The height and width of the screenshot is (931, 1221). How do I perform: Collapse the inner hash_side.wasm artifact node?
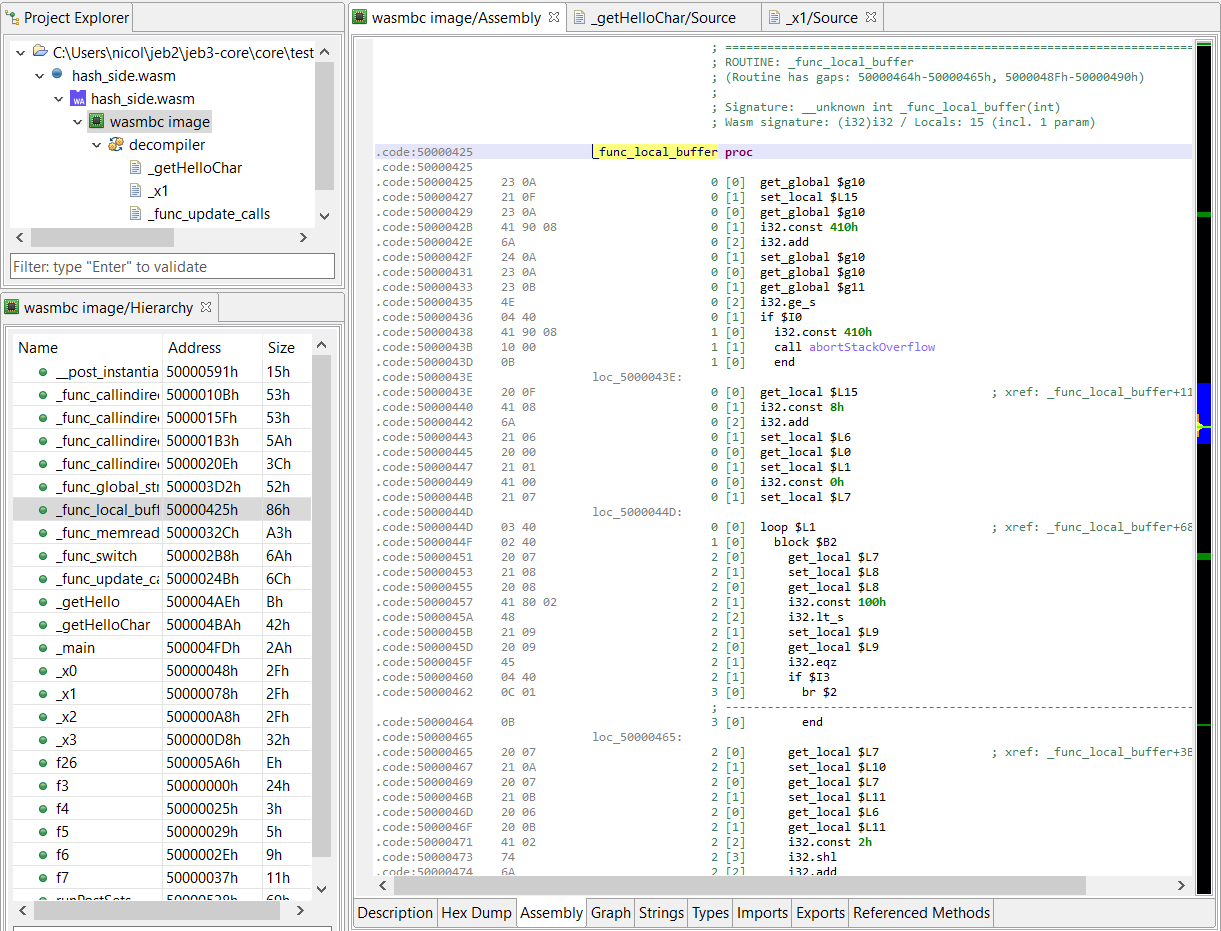[x=58, y=98]
